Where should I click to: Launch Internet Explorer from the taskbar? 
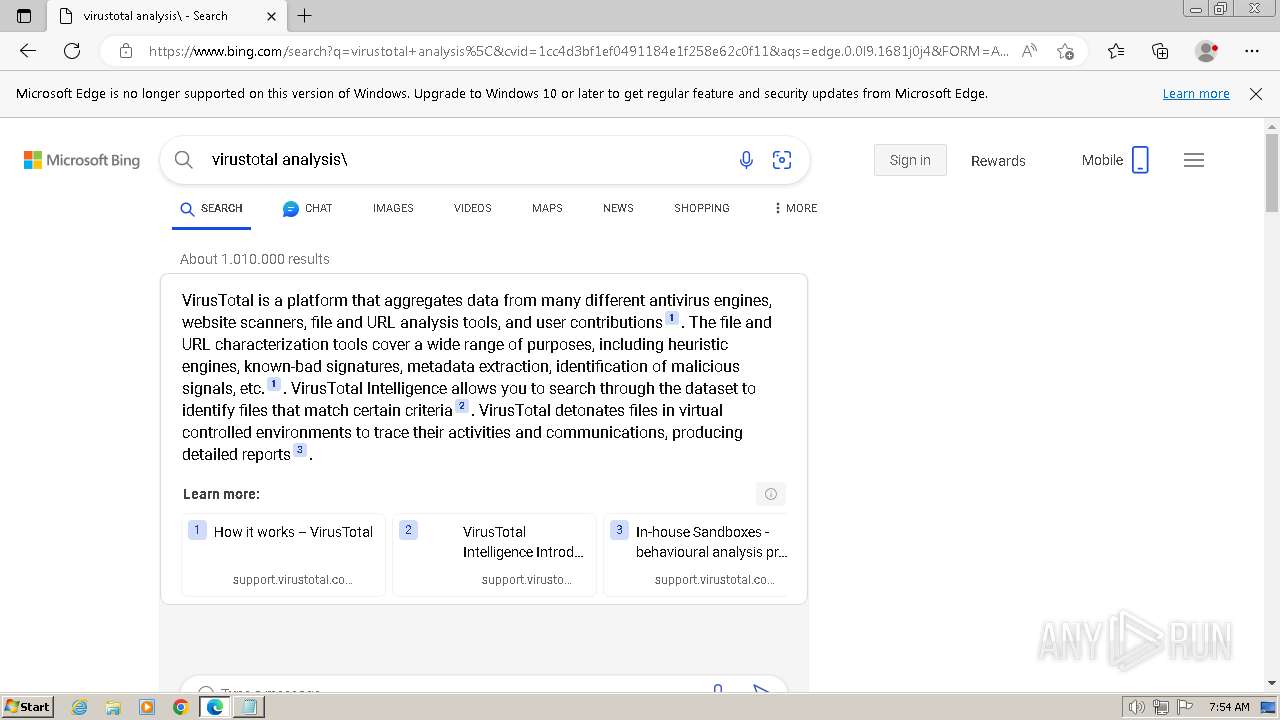point(80,707)
